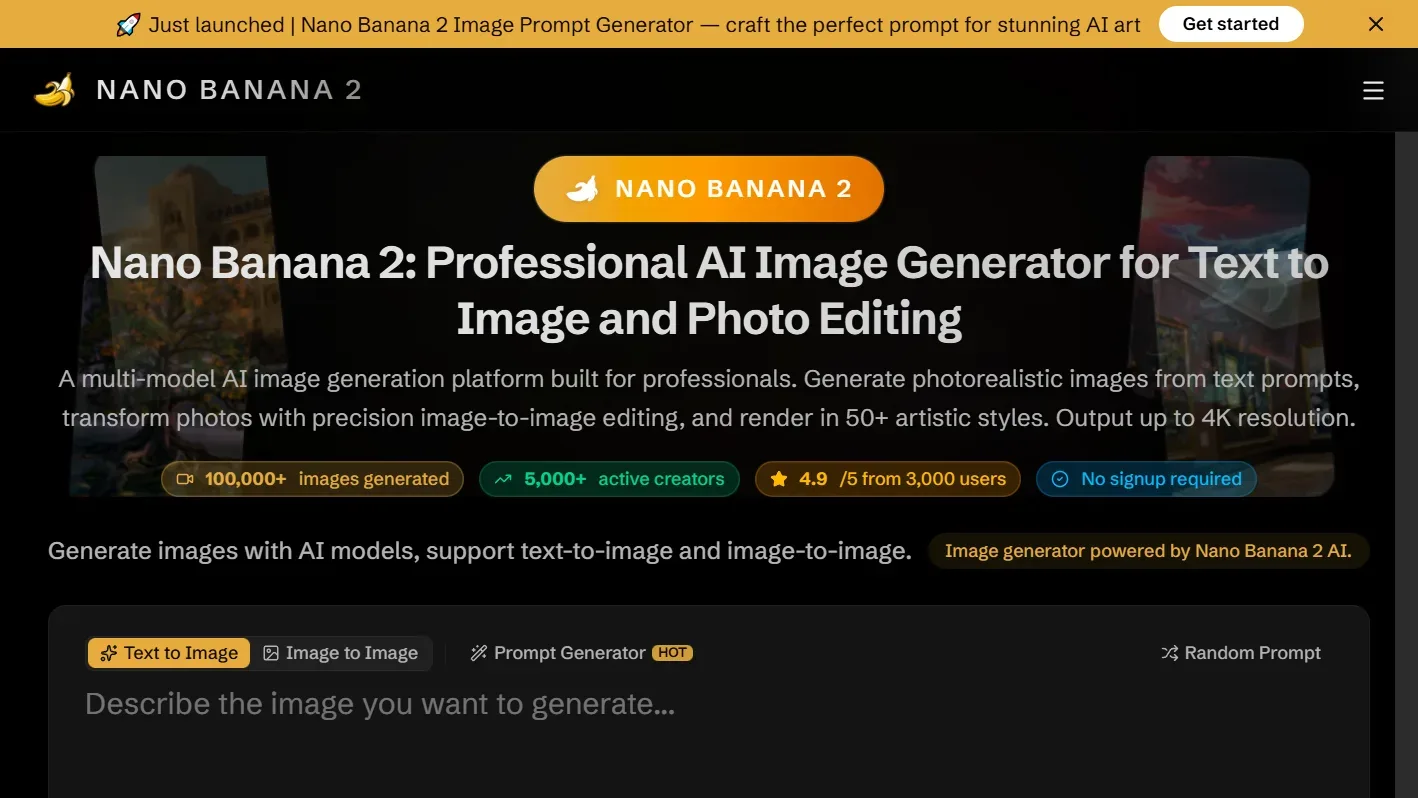Click the shuffle icon beside Random Prompt
Viewport: 1418px width, 798px height.
point(1169,653)
